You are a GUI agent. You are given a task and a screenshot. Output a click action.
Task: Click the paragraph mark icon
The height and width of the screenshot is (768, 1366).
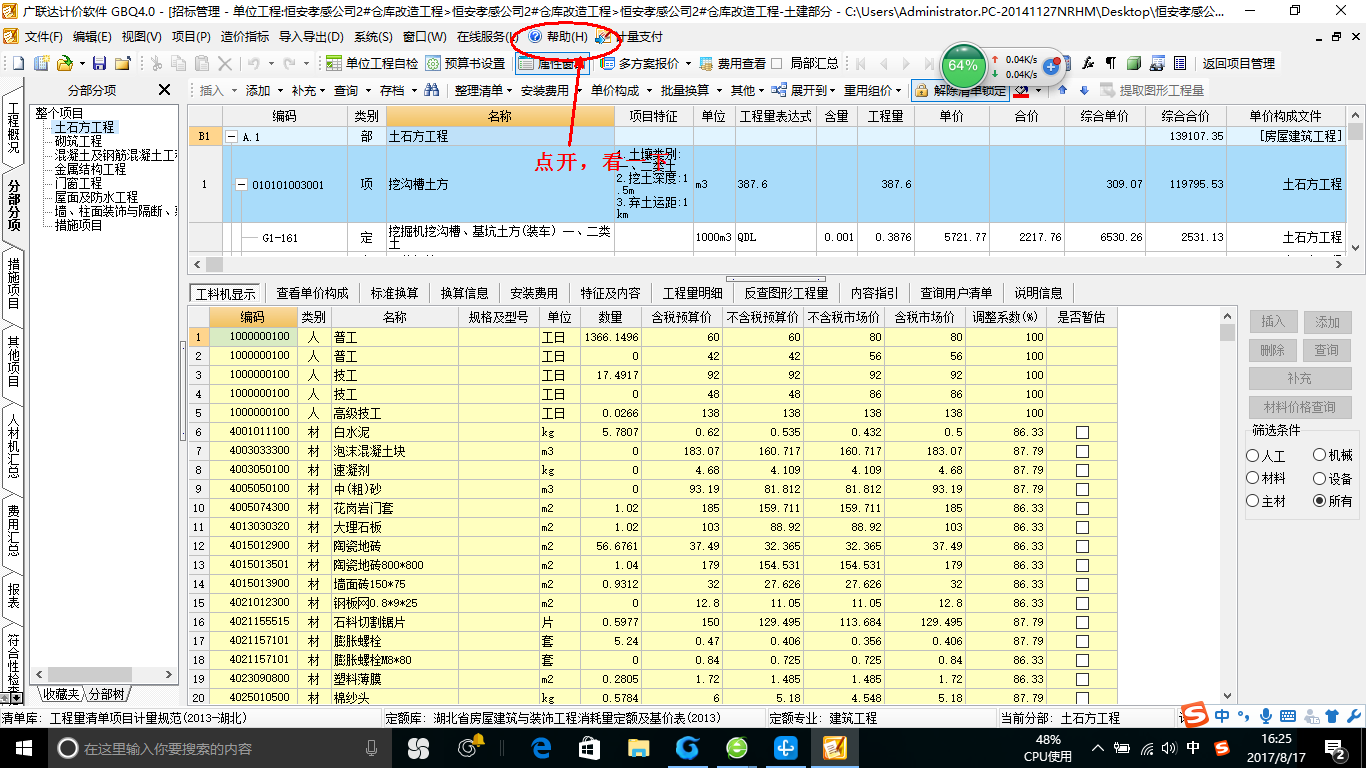pyautogui.click(x=1111, y=63)
